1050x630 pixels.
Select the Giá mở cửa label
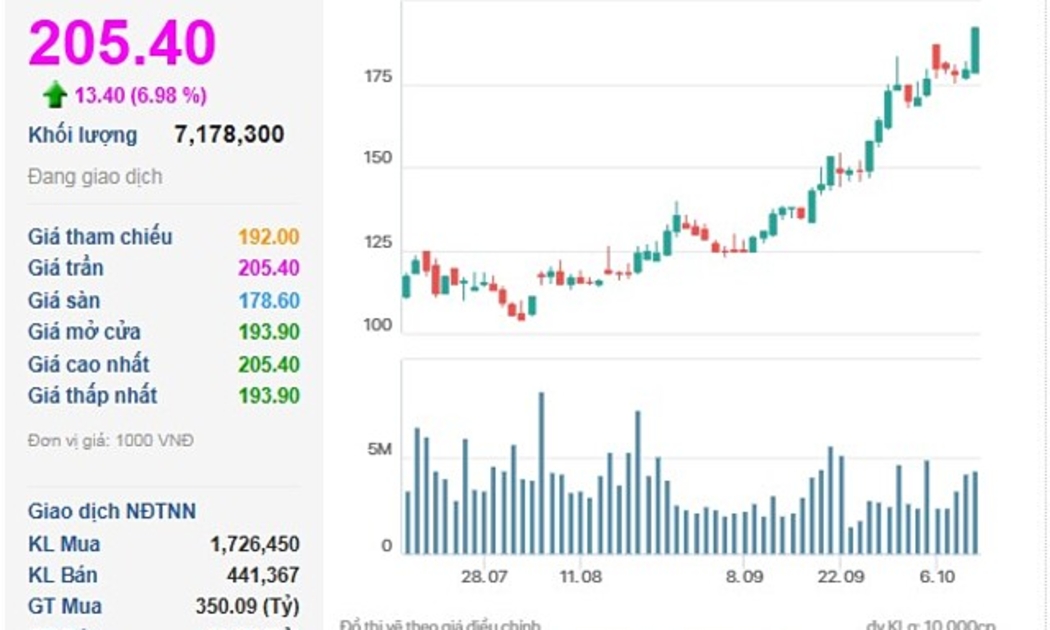point(84,332)
